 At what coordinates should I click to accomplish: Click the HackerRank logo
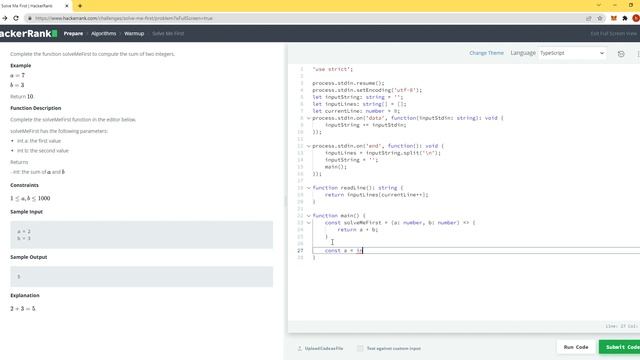click(28, 33)
